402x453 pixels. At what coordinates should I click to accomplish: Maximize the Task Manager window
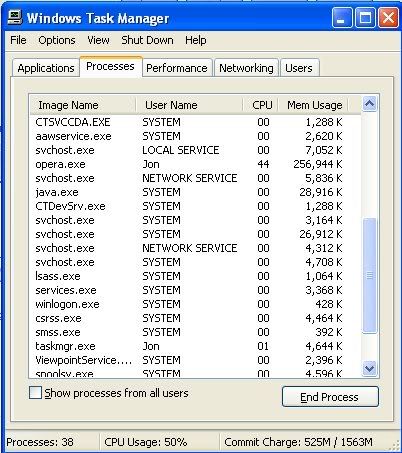point(365,18)
